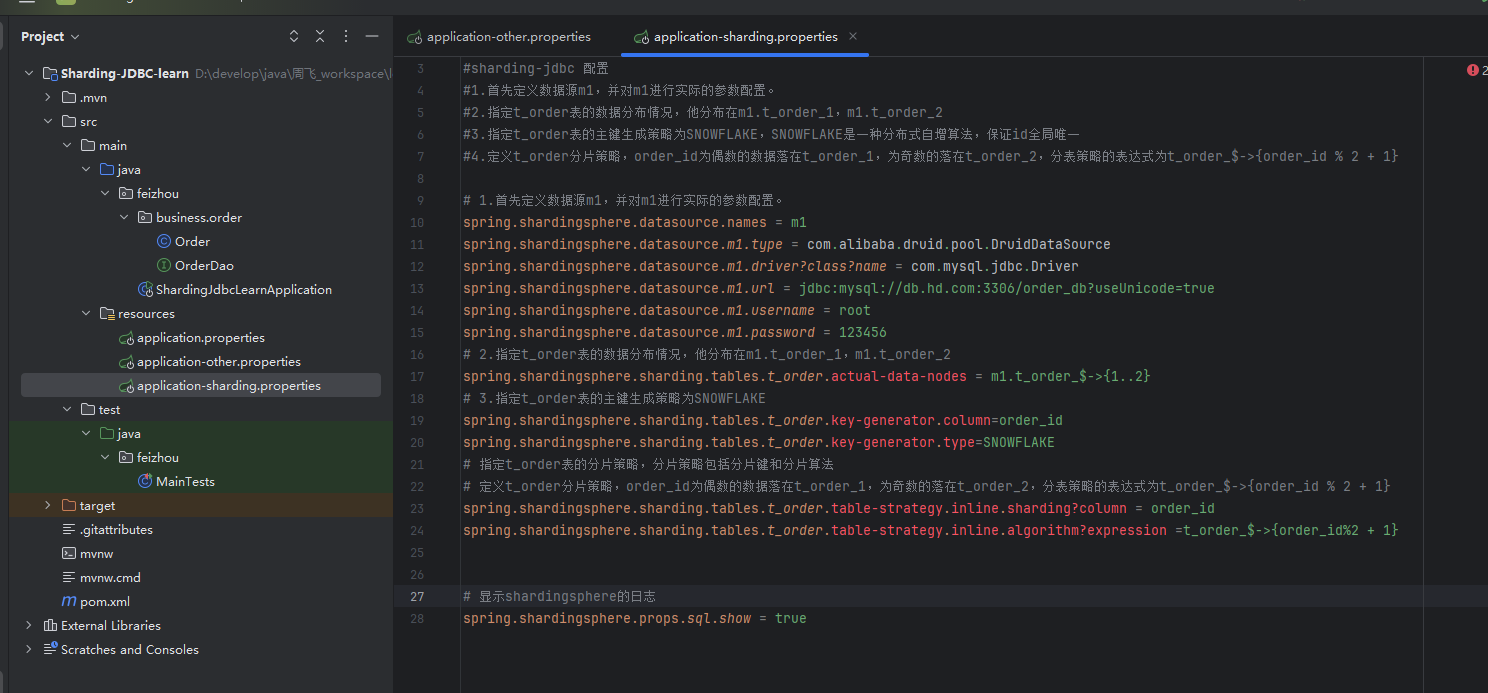Close the application-sharding.properties tab

point(853,36)
